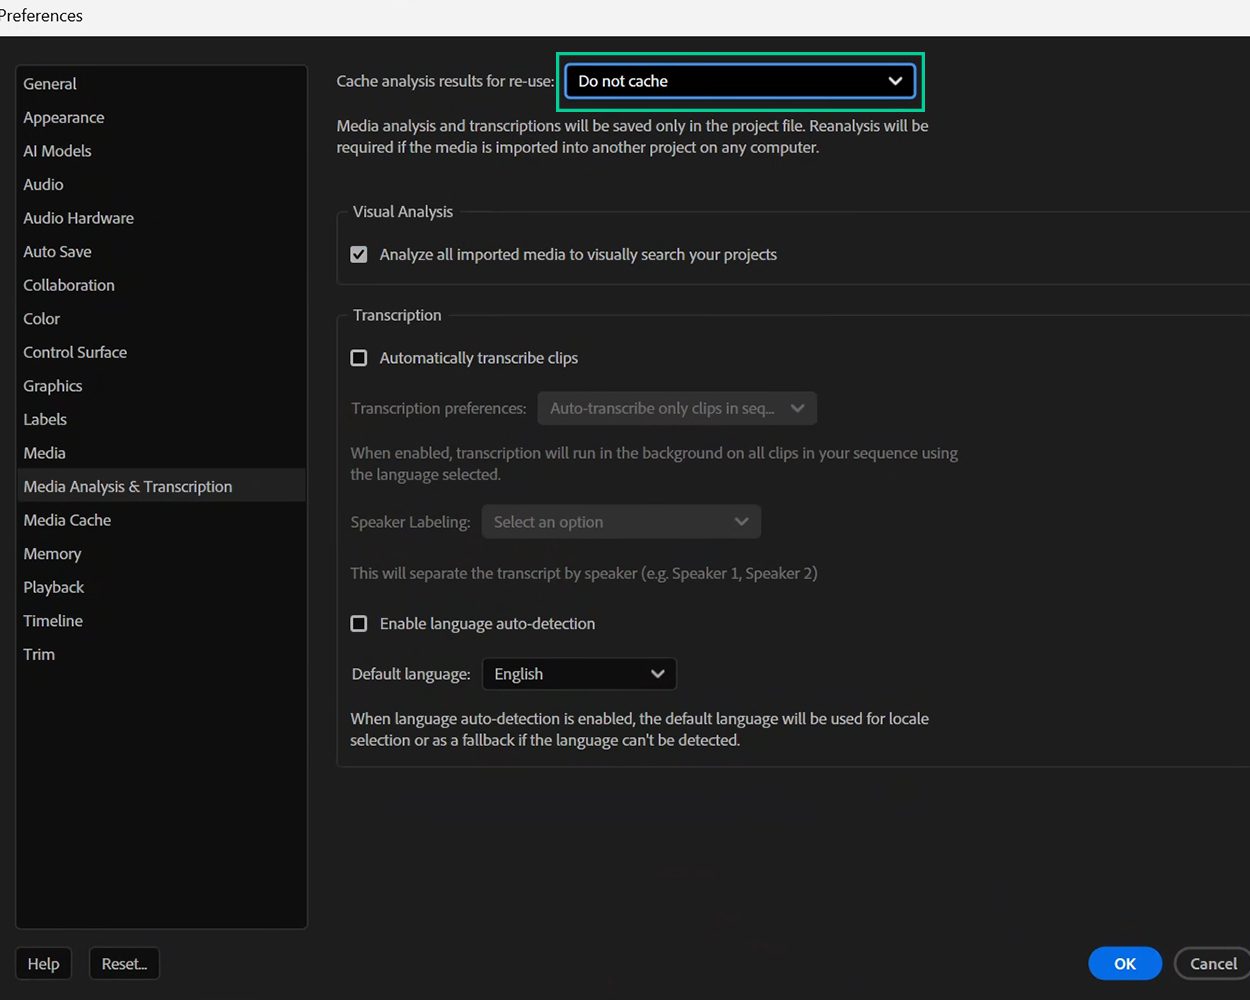The image size is (1250, 1000).
Task: Open the cache analysis results dropdown
Action: click(x=740, y=81)
